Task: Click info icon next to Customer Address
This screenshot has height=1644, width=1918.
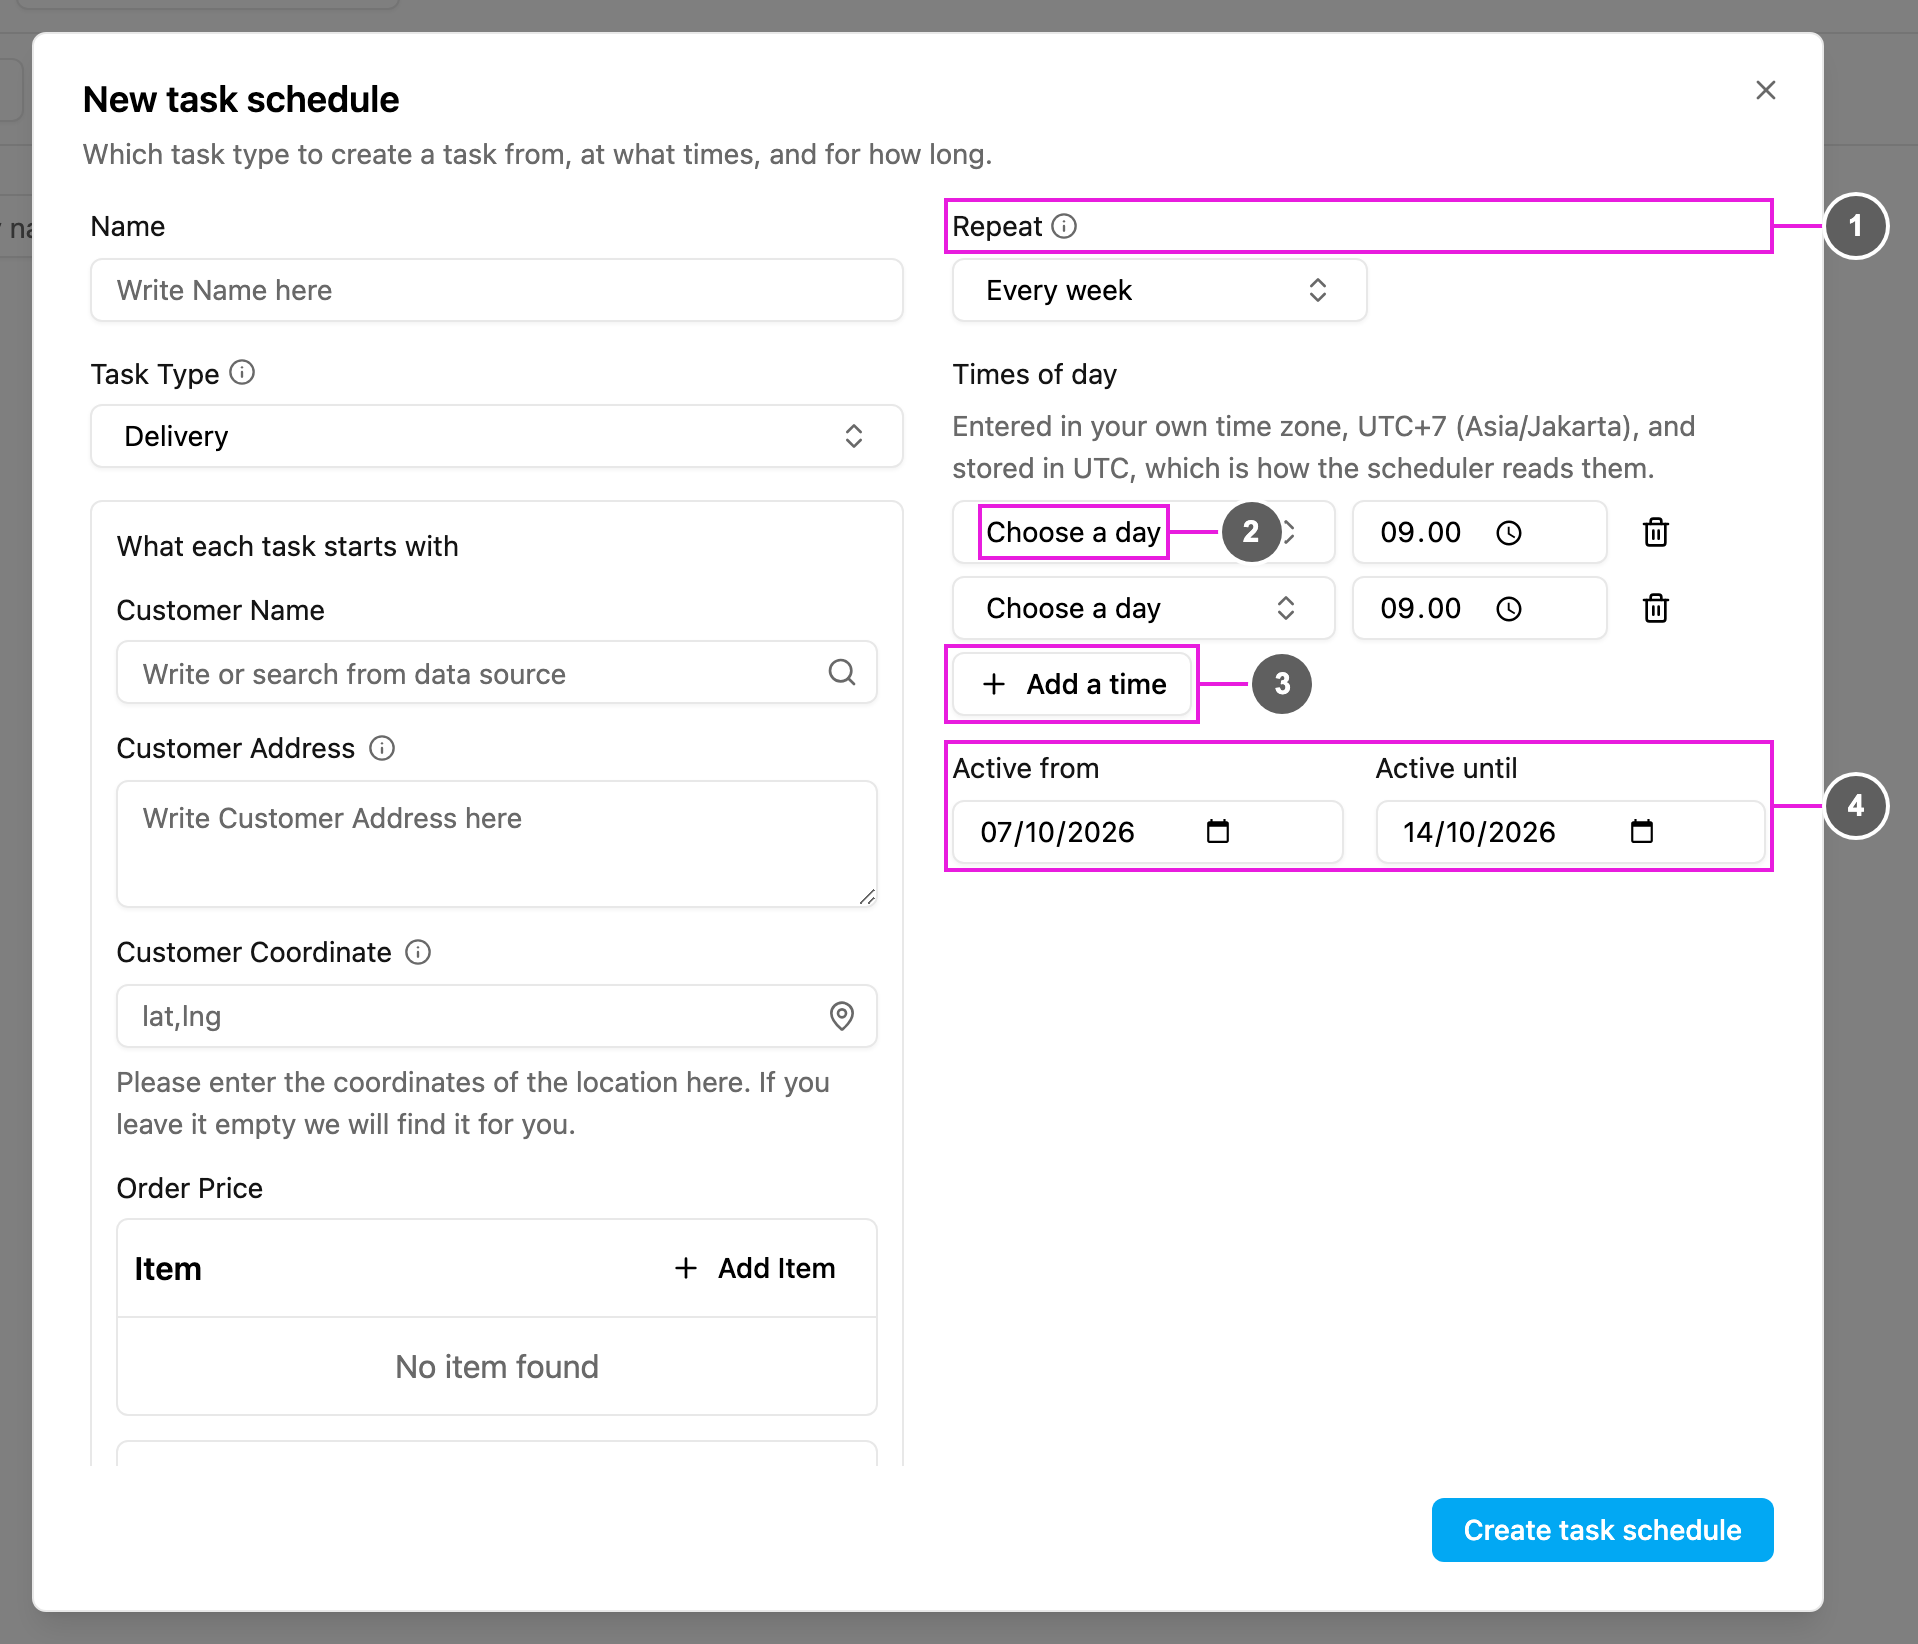Action: point(382,748)
